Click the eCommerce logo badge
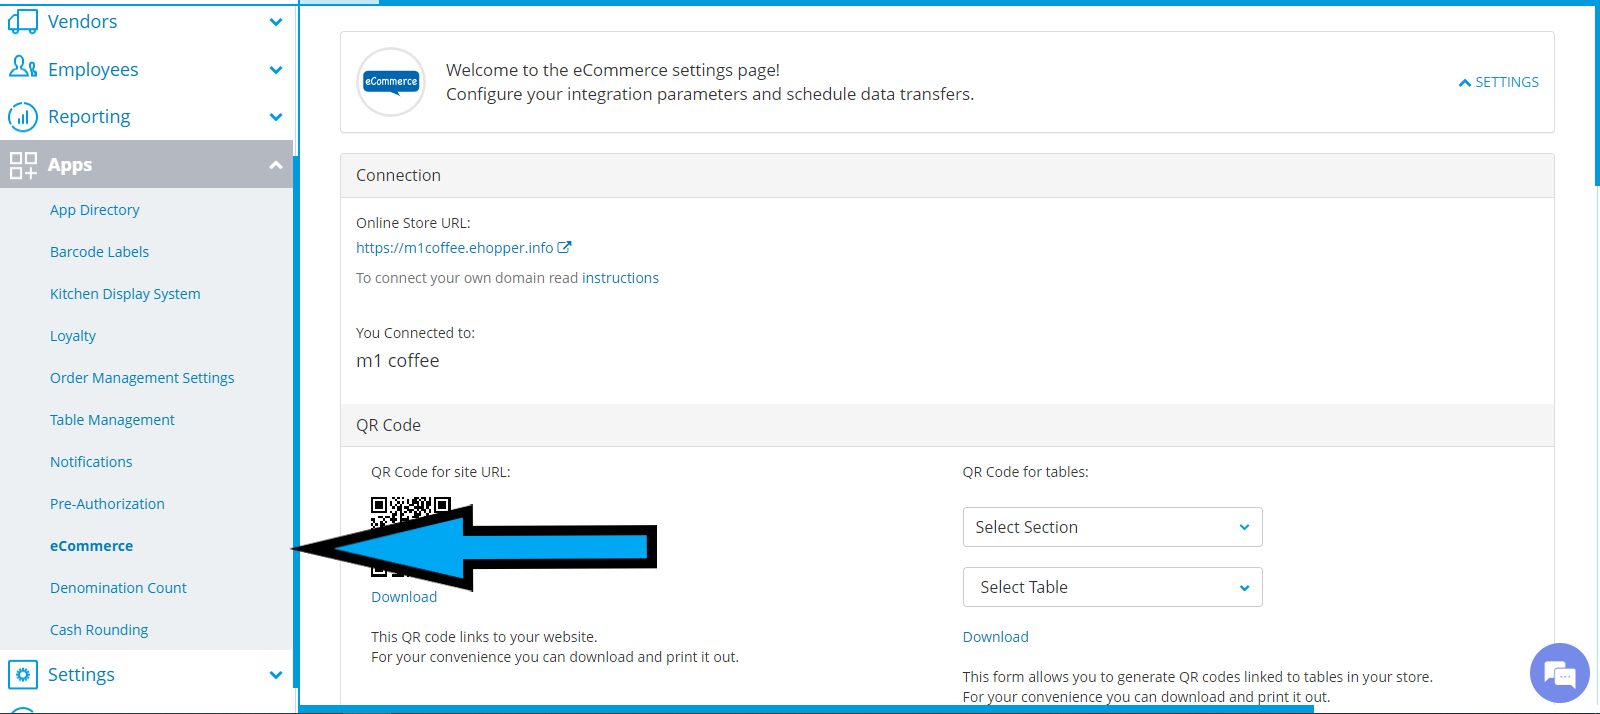This screenshot has width=1600, height=714. point(391,82)
